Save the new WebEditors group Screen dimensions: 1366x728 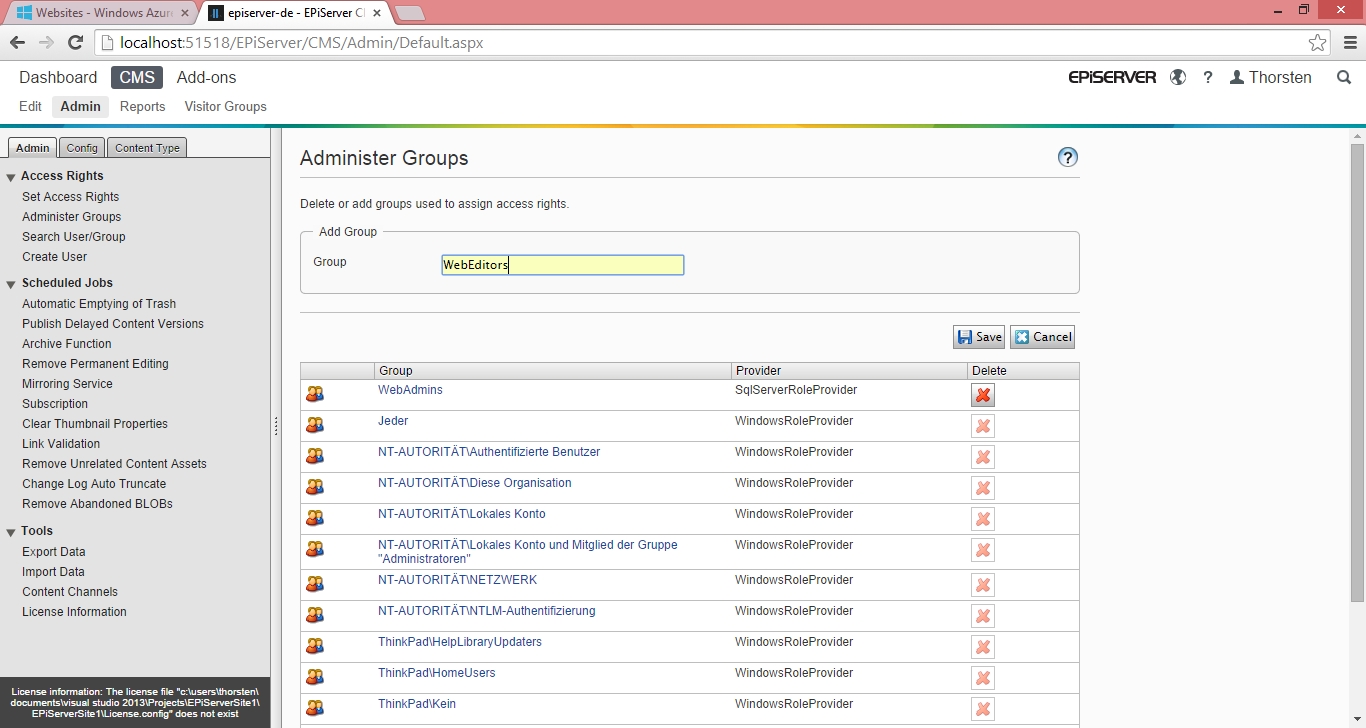pos(978,337)
